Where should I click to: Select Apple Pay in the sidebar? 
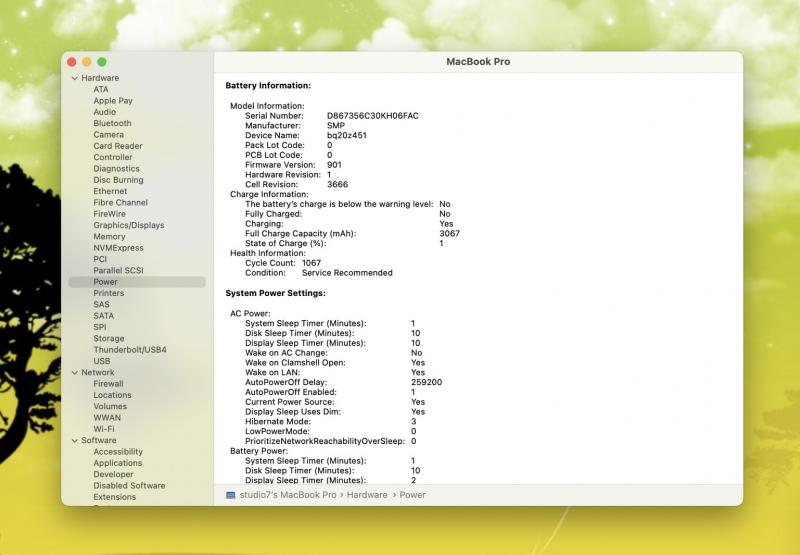pos(113,100)
